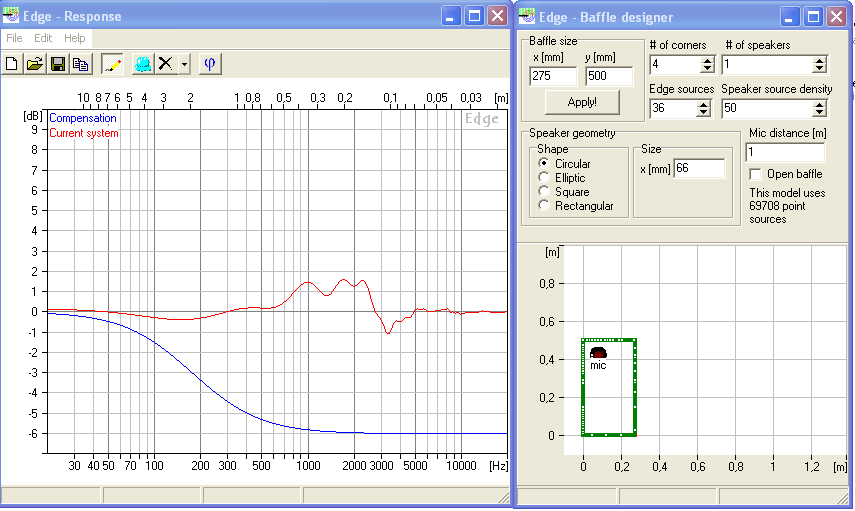Open the File menu in Response window
This screenshot has width=855, height=511.
(x=14, y=38)
